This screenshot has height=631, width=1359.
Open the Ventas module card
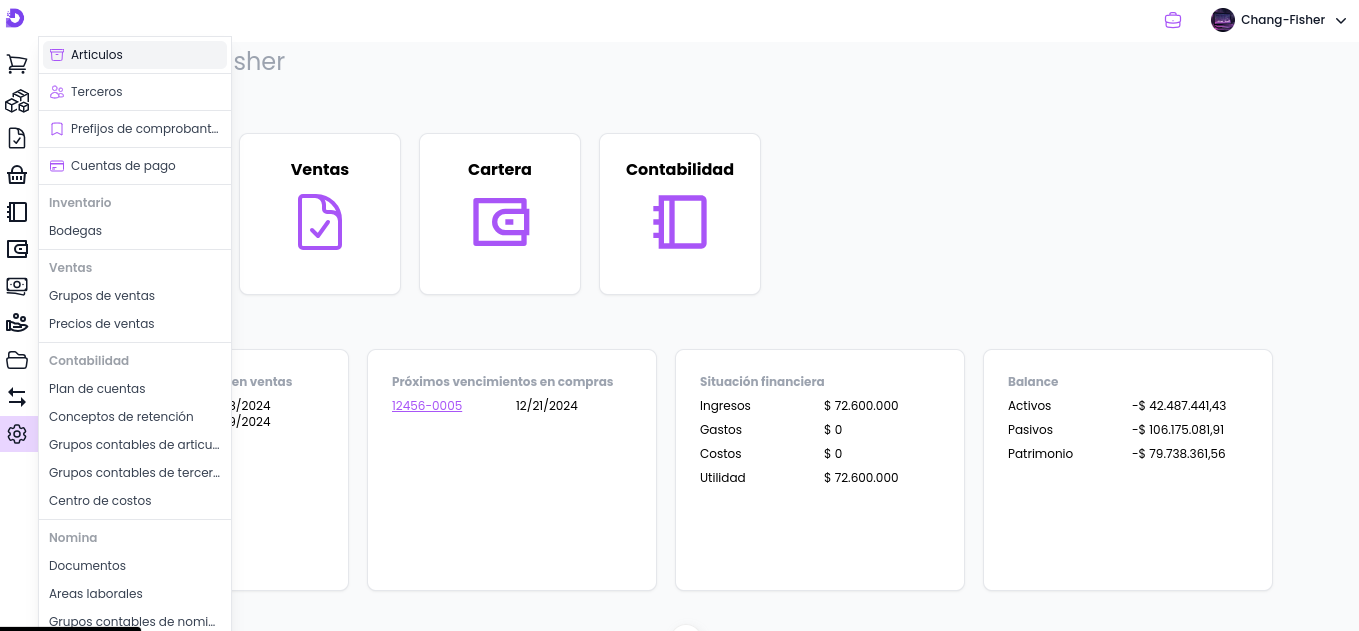(x=320, y=214)
